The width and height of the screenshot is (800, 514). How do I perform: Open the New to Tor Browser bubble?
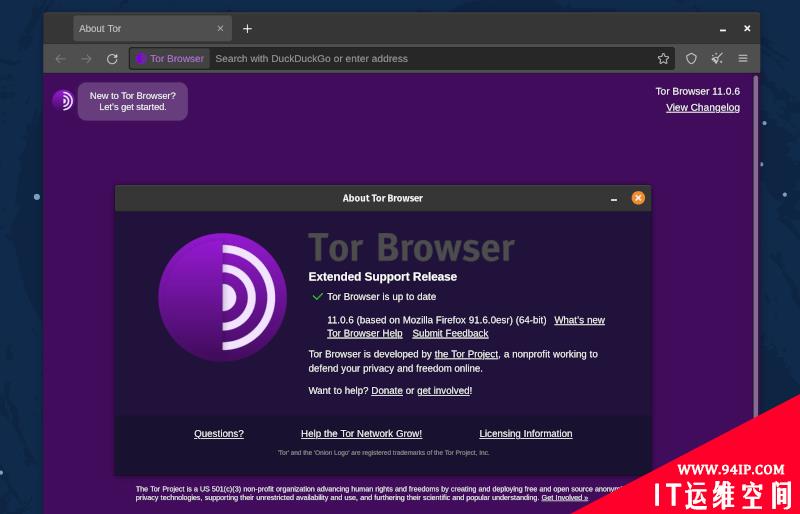[x=133, y=101]
